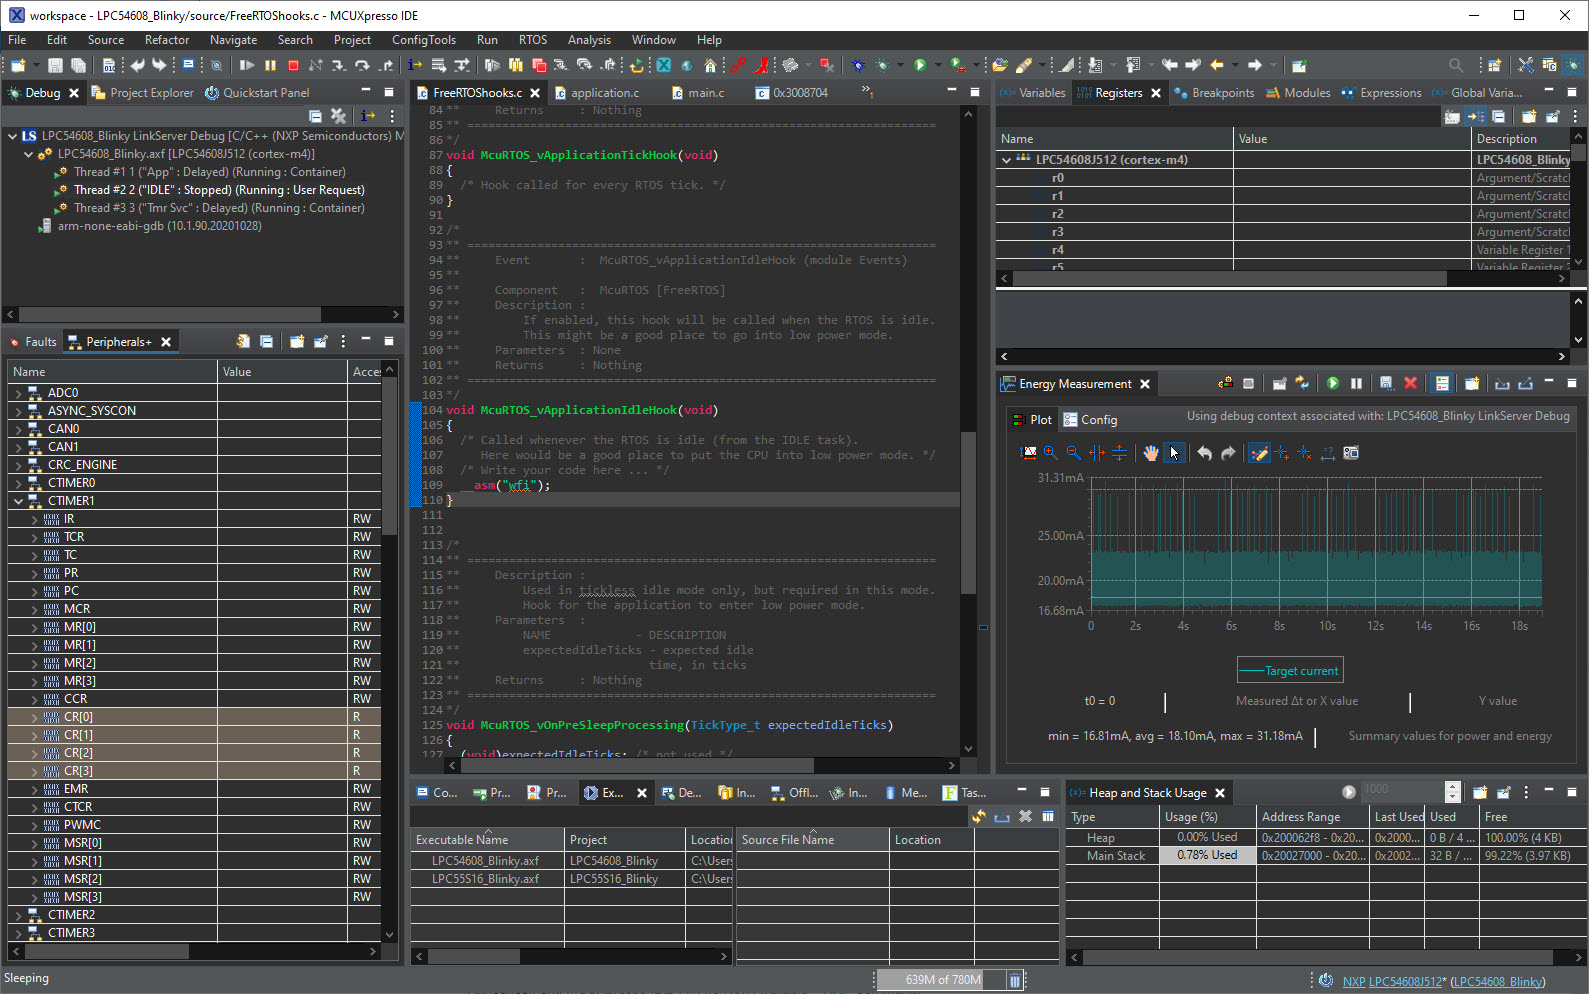Open the ConfigTools menu
The width and height of the screenshot is (1589, 994).
tap(424, 40)
